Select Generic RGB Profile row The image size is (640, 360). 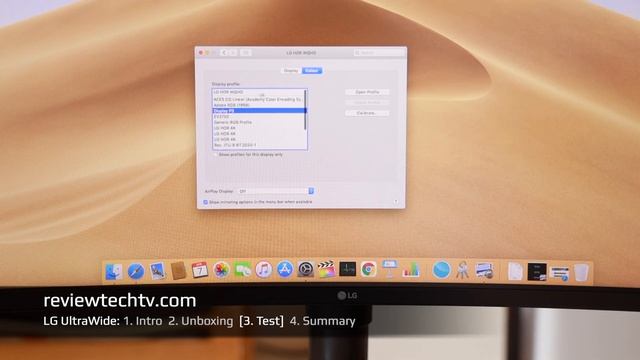tap(258, 122)
